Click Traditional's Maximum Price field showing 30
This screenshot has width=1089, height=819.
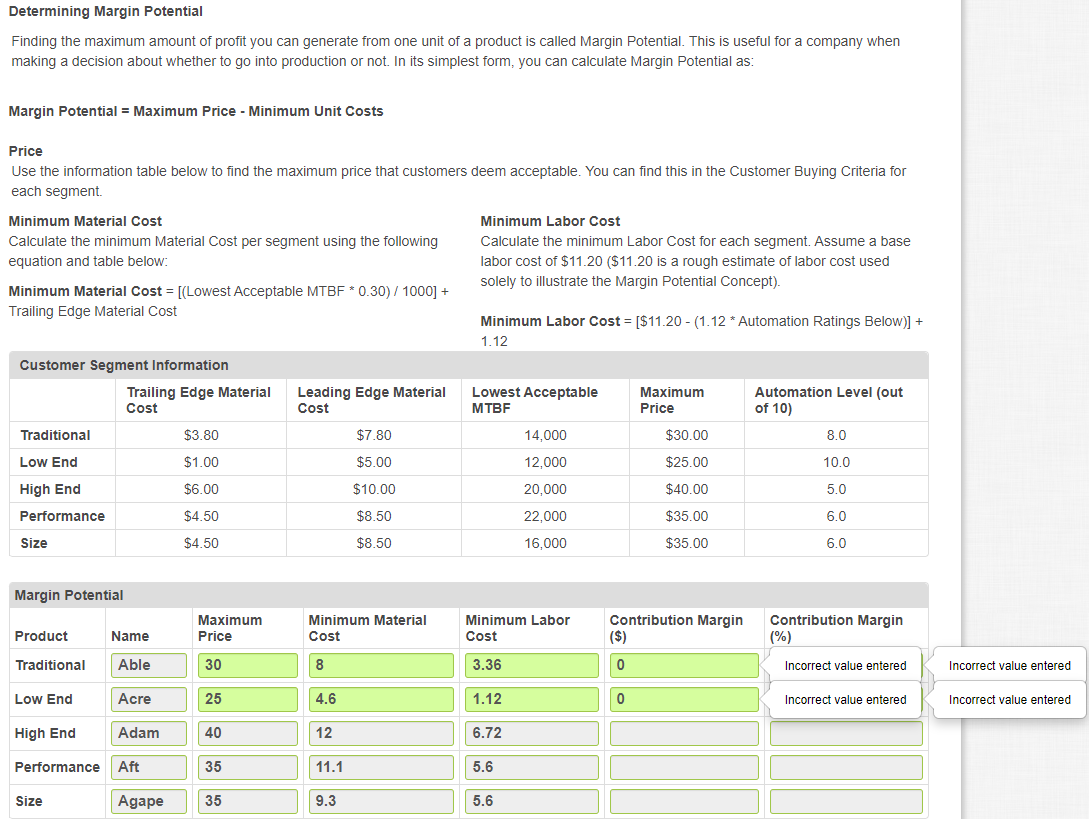[245, 664]
